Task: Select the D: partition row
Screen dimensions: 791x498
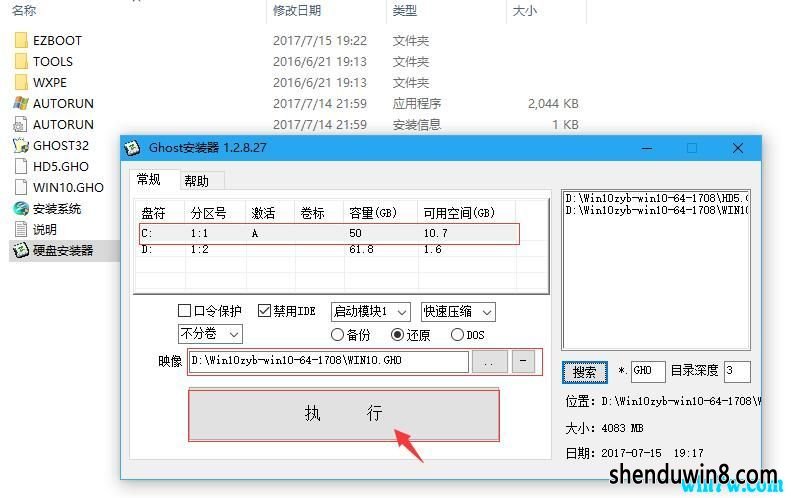Action: [329, 250]
